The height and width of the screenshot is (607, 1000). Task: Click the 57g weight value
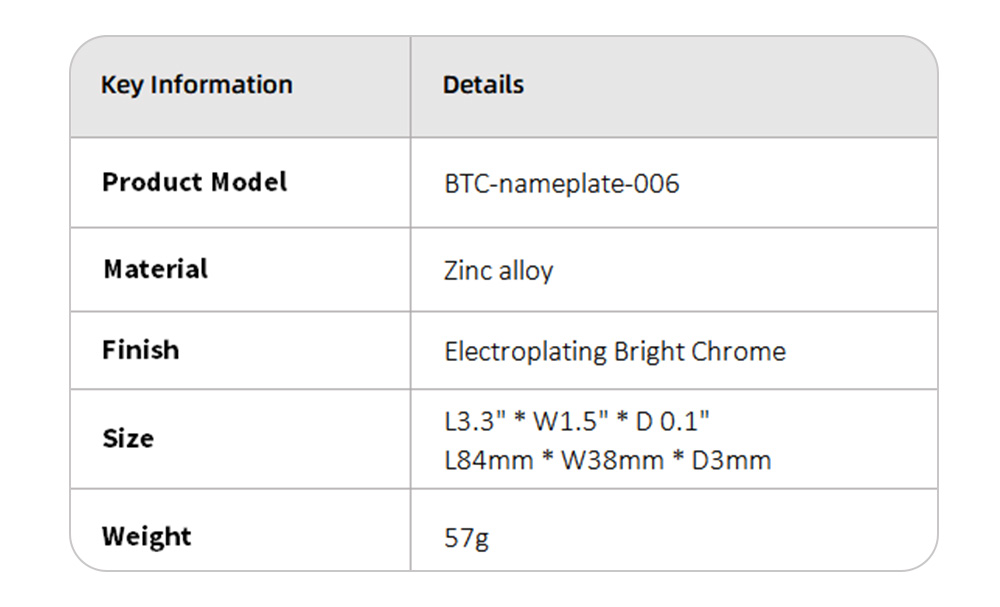(466, 538)
